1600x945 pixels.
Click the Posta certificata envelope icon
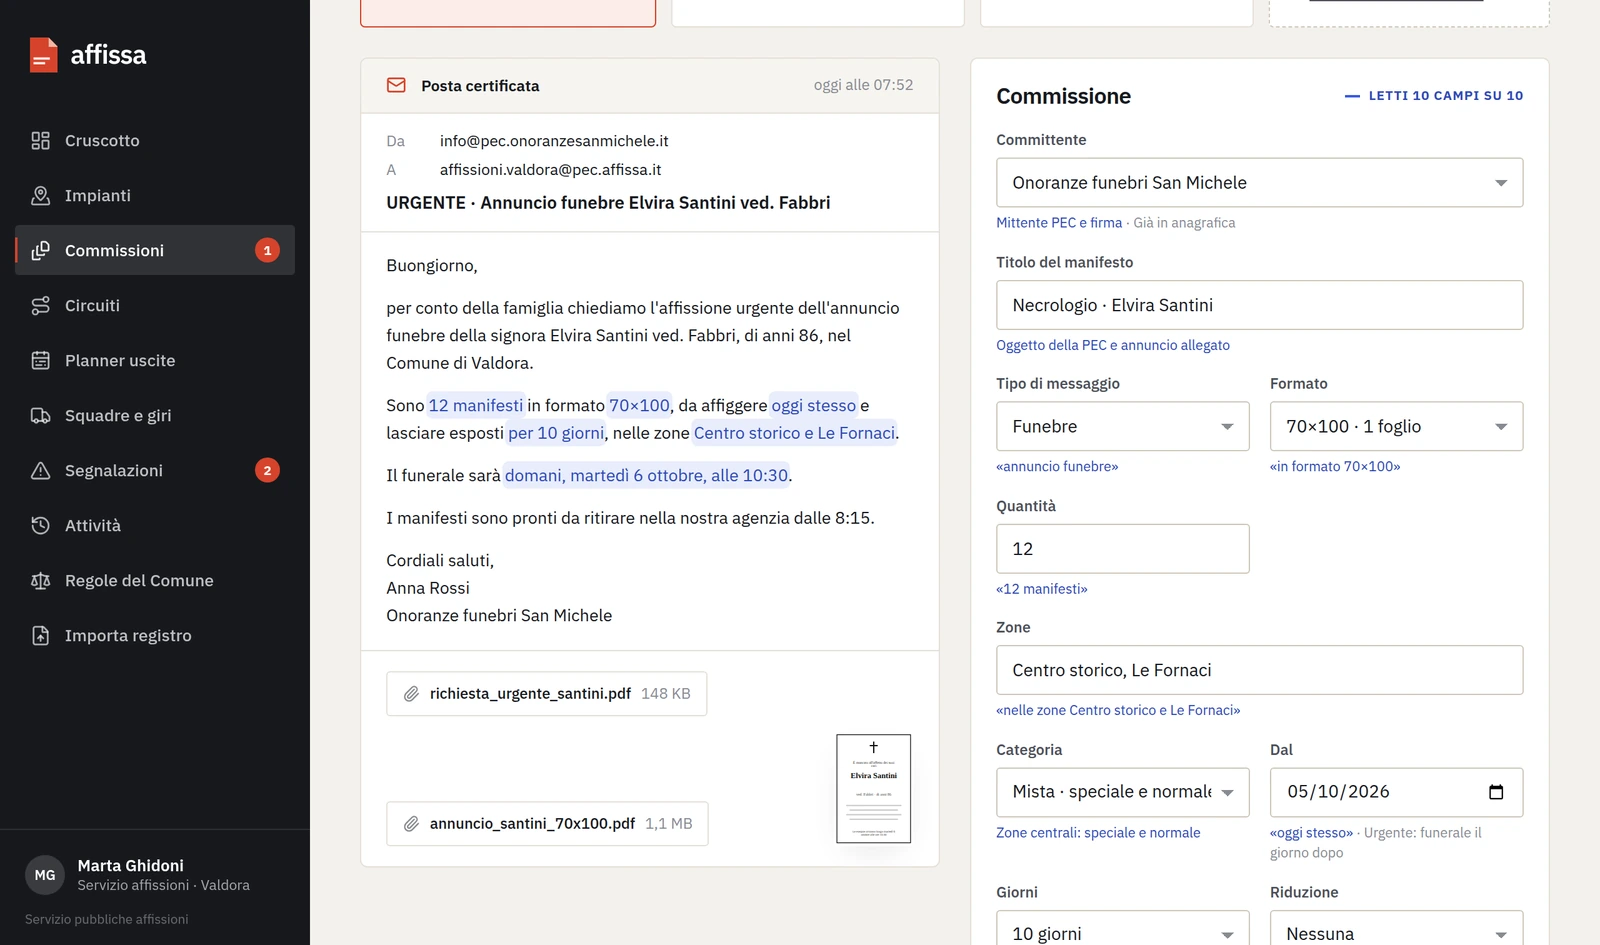[396, 86]
